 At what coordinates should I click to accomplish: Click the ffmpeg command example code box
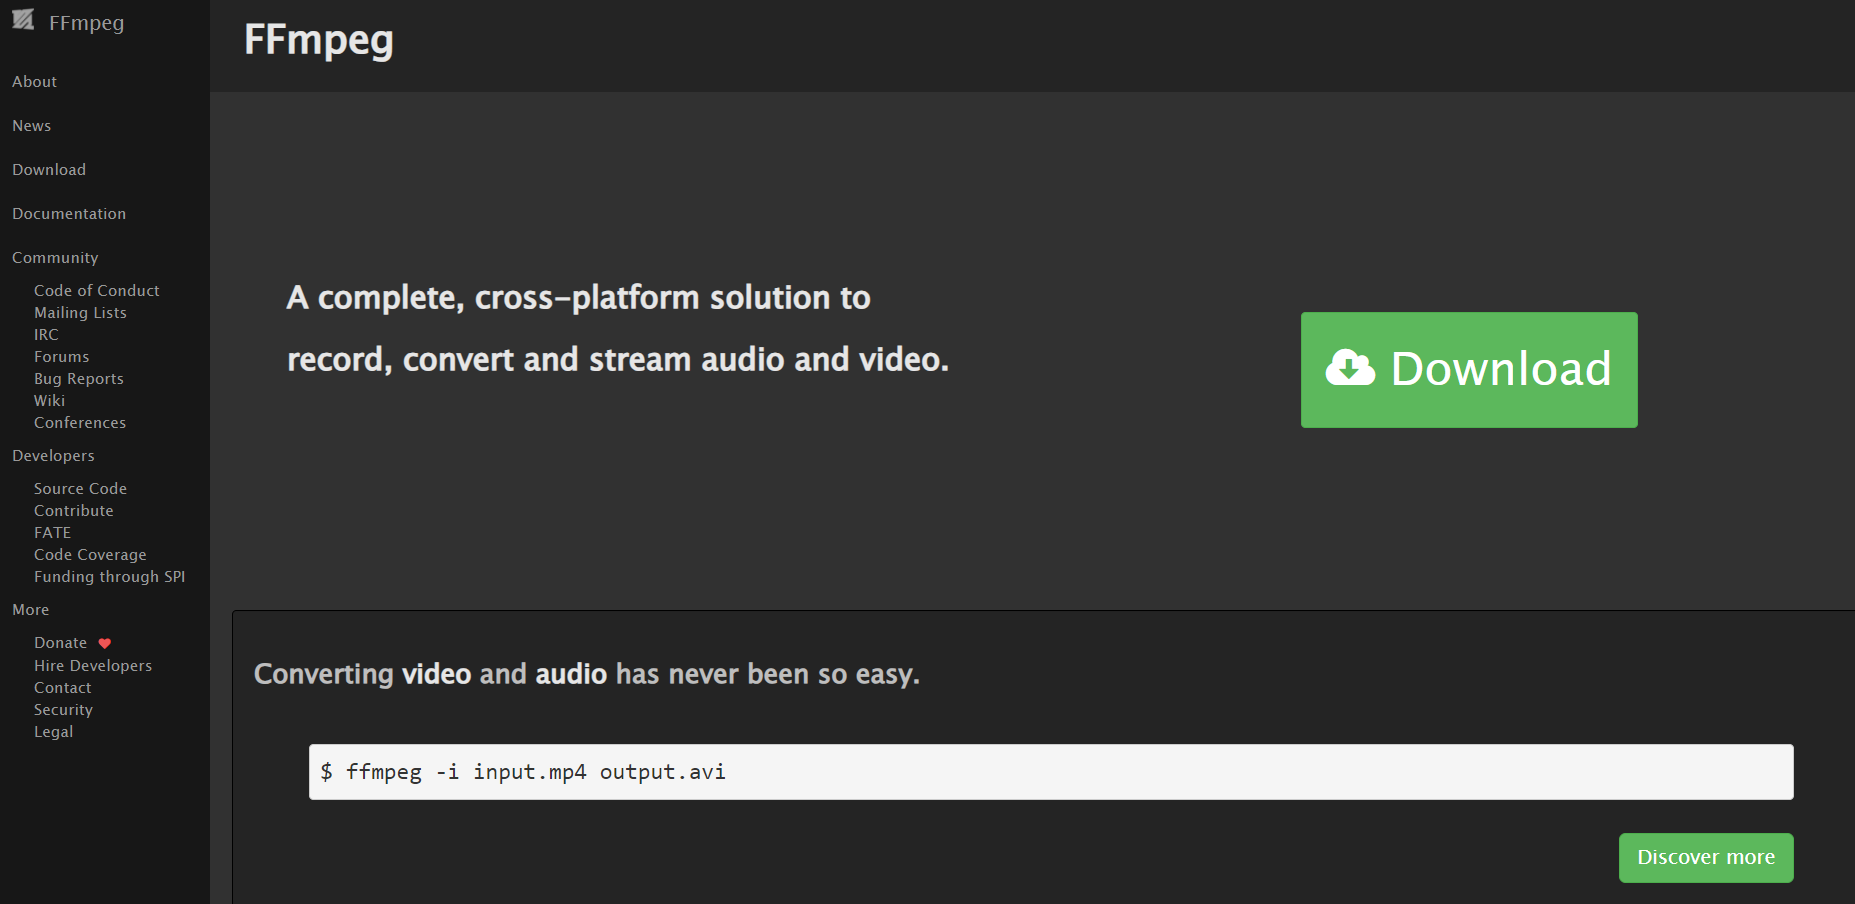pyautogui.click(x=1050, y=772)
